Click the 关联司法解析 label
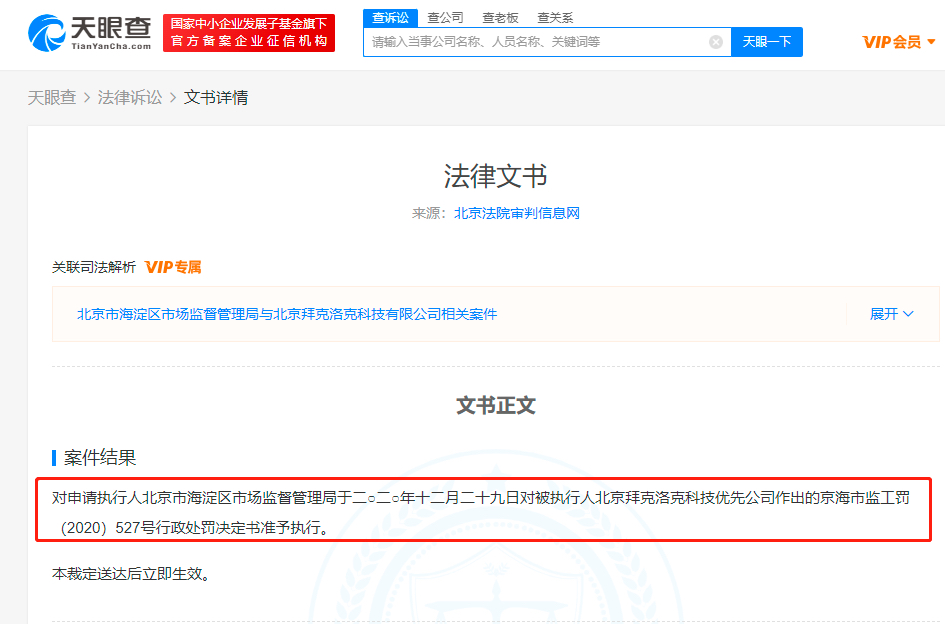 (x=93, y=267)
